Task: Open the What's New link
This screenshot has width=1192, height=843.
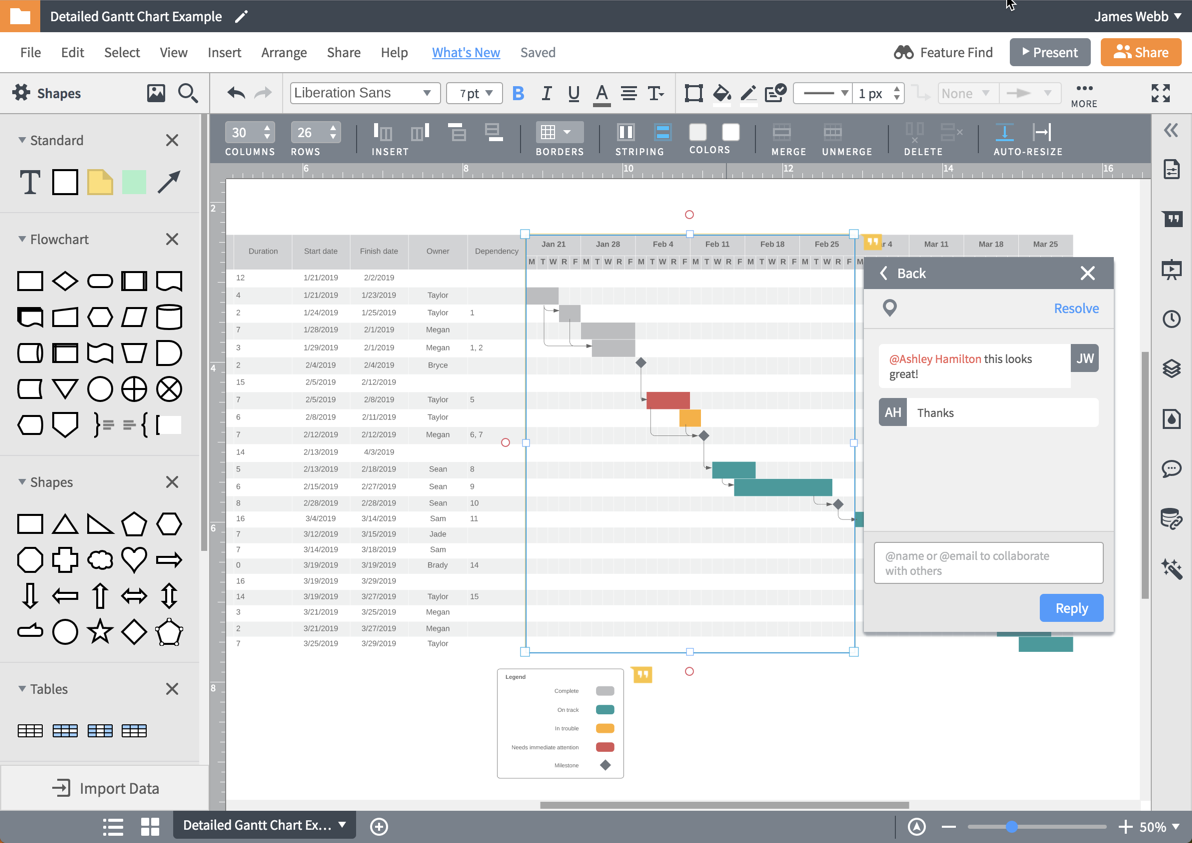Action: coord(466,52)
